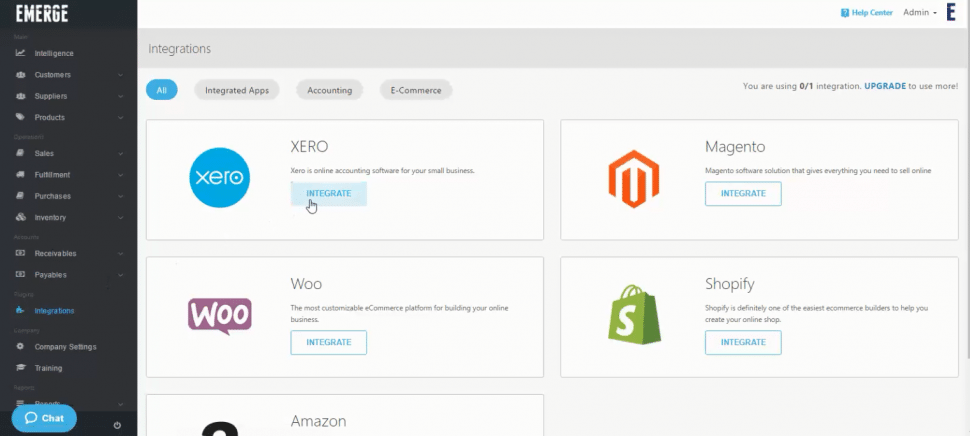
Task: Click the UPGRADE link
Action: (885, 86)
